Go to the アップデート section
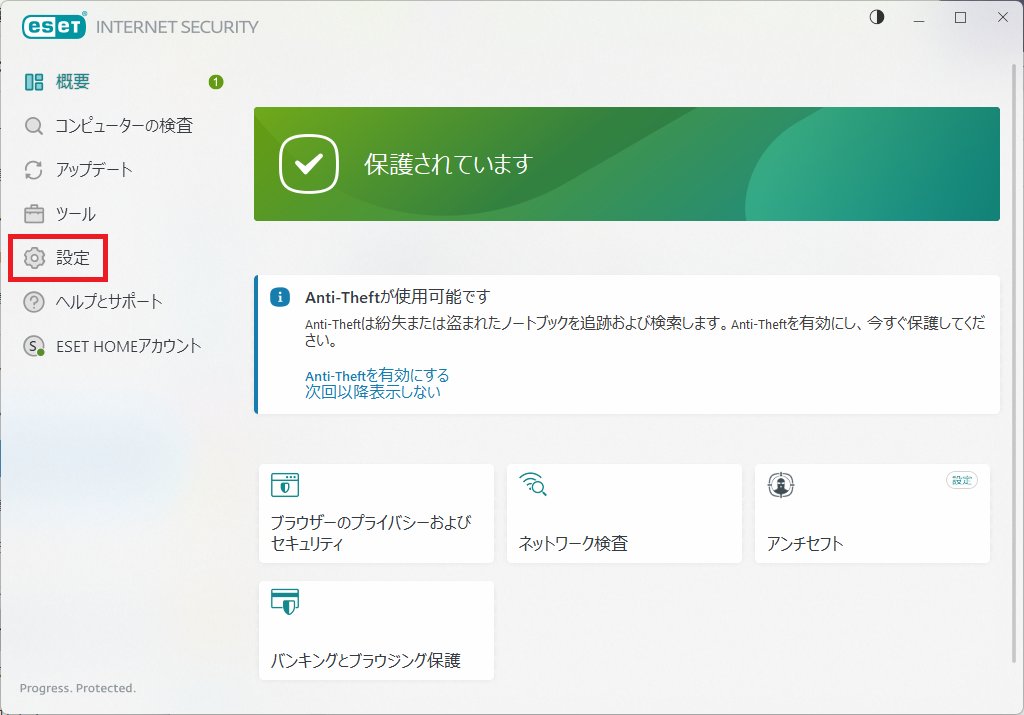 (94, 170)
